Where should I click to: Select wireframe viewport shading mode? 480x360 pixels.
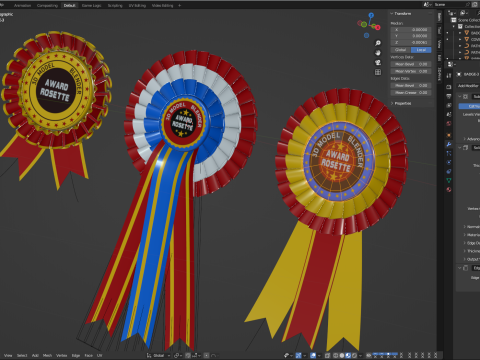(336, 355)
